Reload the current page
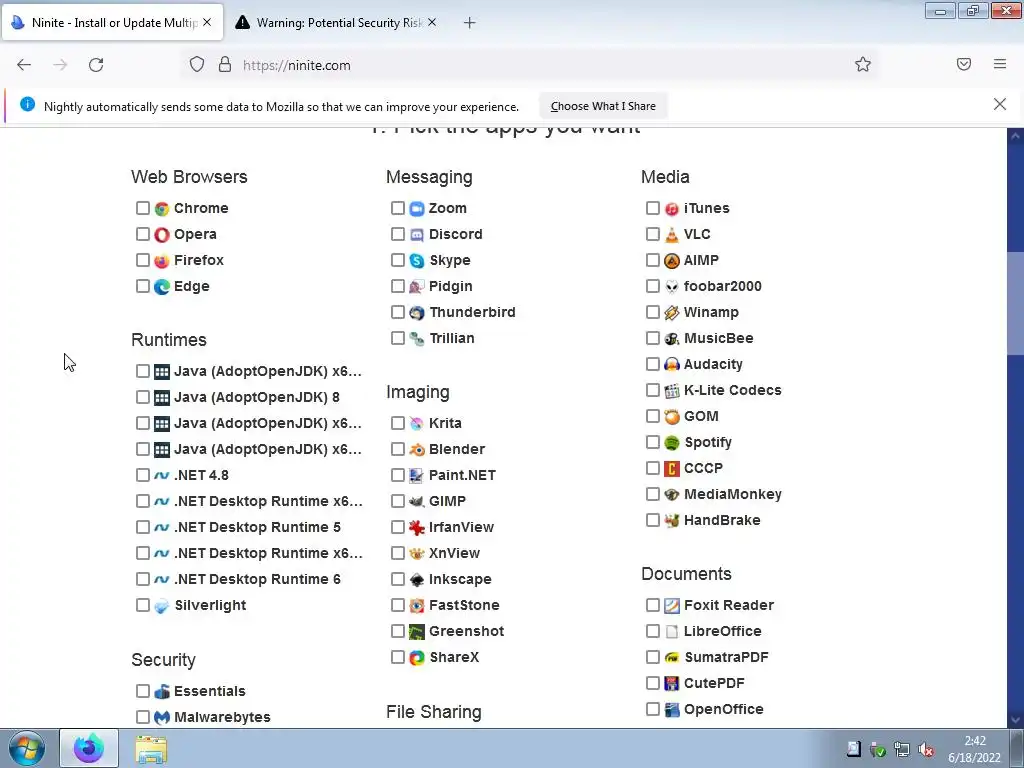 pos(96,65)
